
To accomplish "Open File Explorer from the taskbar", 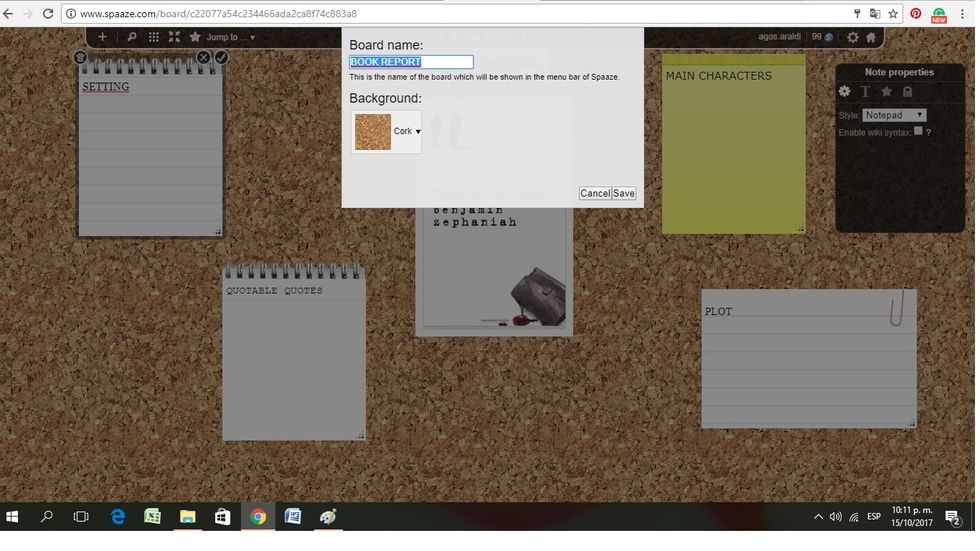I will 188,517.
